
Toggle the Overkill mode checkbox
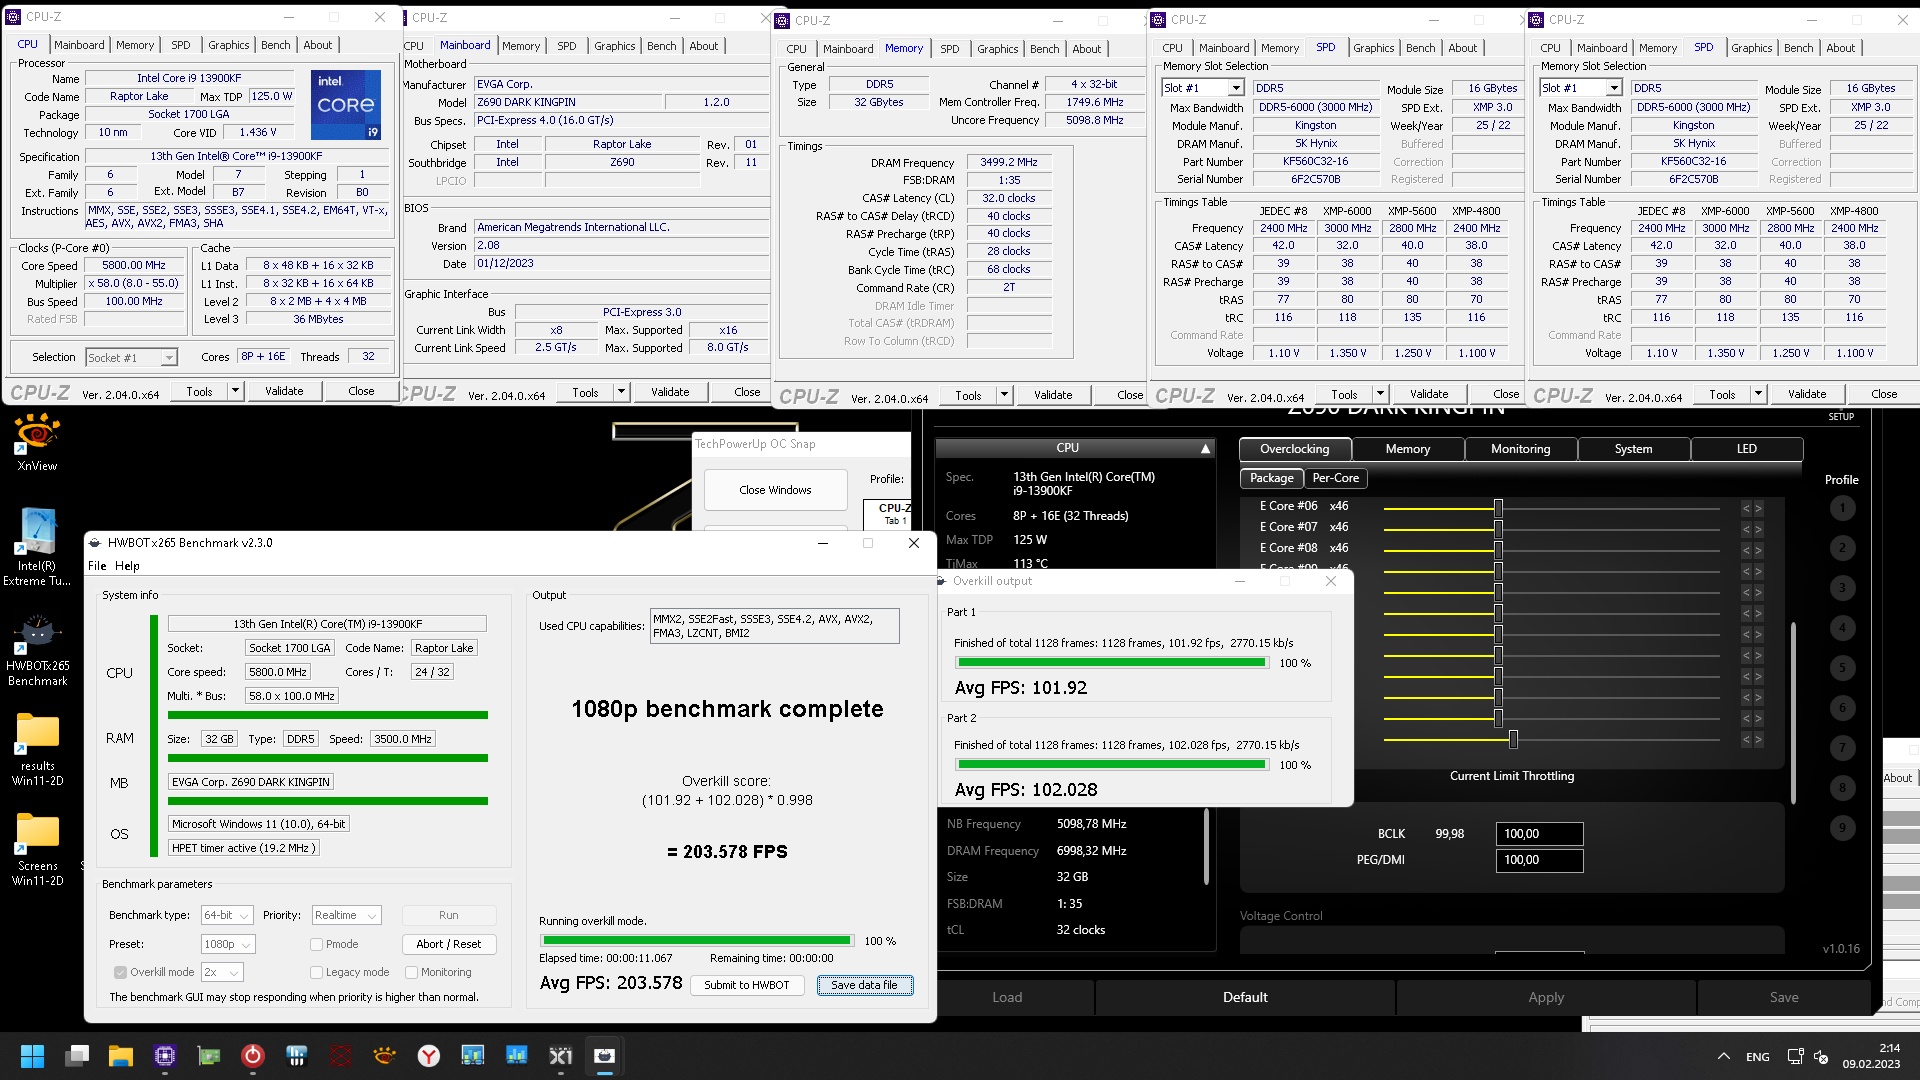[120, 972]
